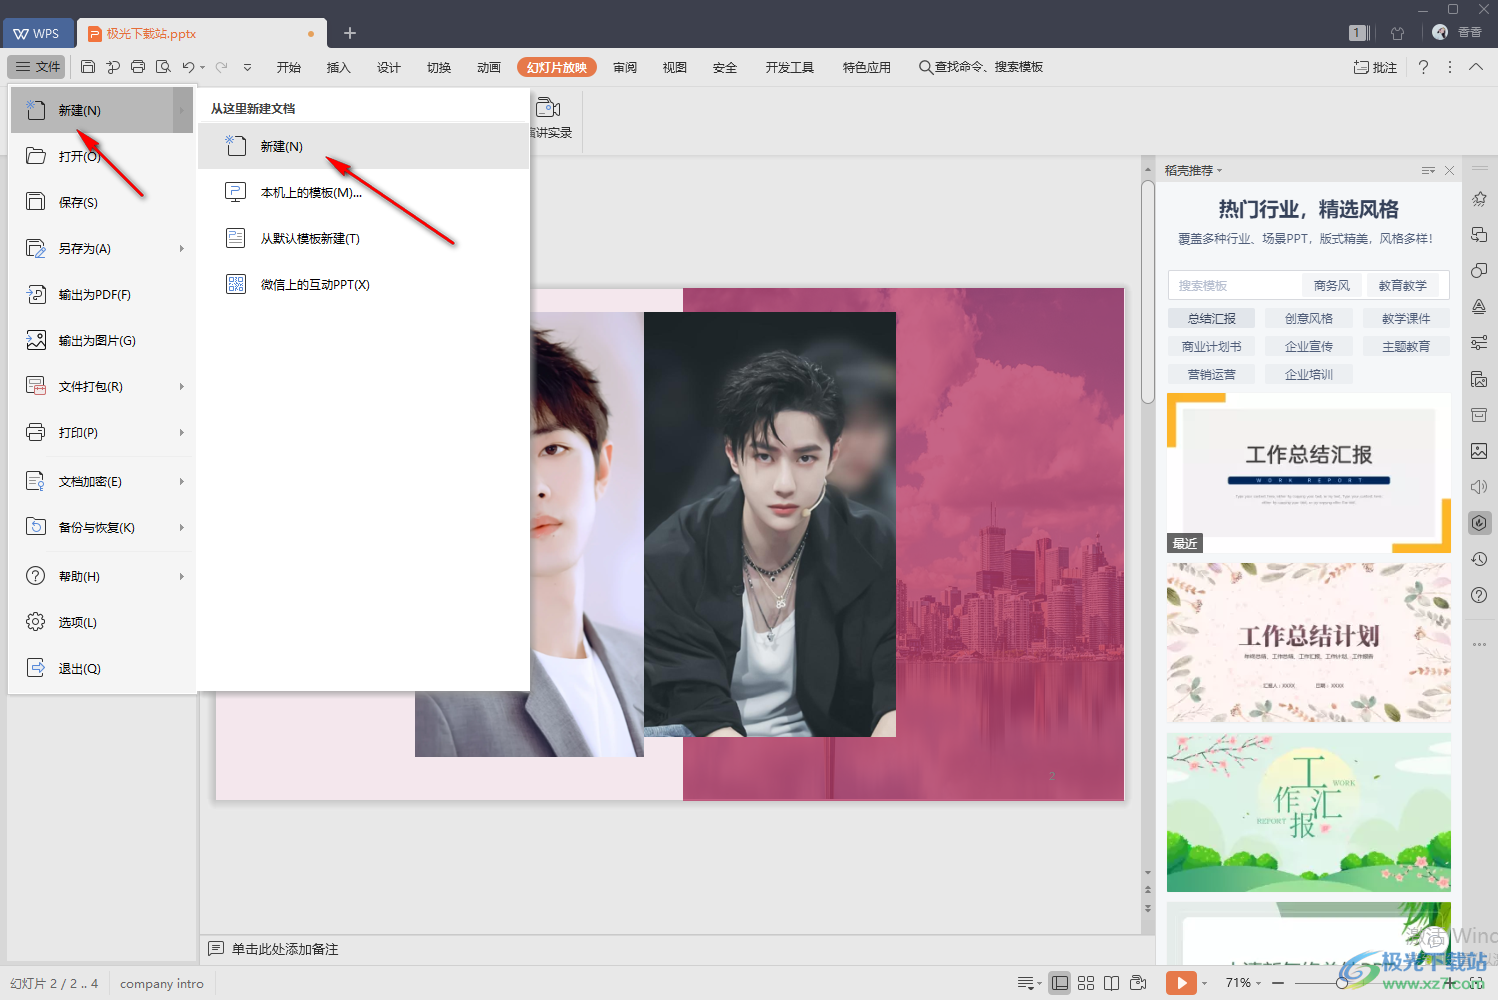The image size is (1498, 1000).
Task: Choose 退出(Q) in the file menu
Action: 102,668
